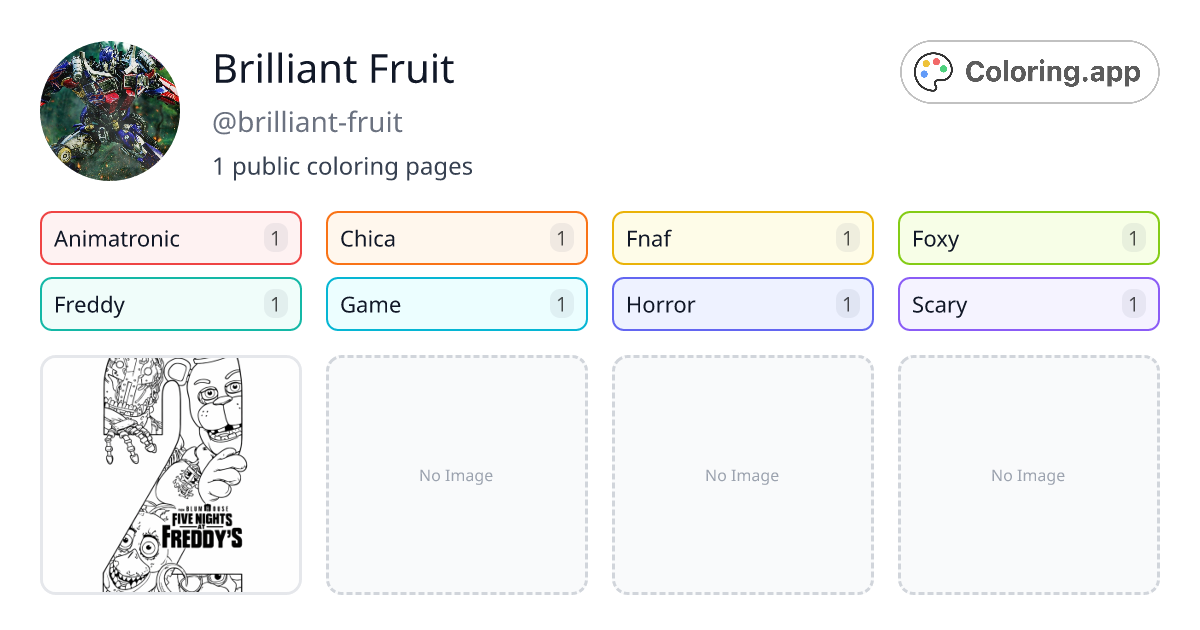1200x630 pixels.
Task: Click the @brilliant-fruit username link
Action: click(x=307, y=122)
